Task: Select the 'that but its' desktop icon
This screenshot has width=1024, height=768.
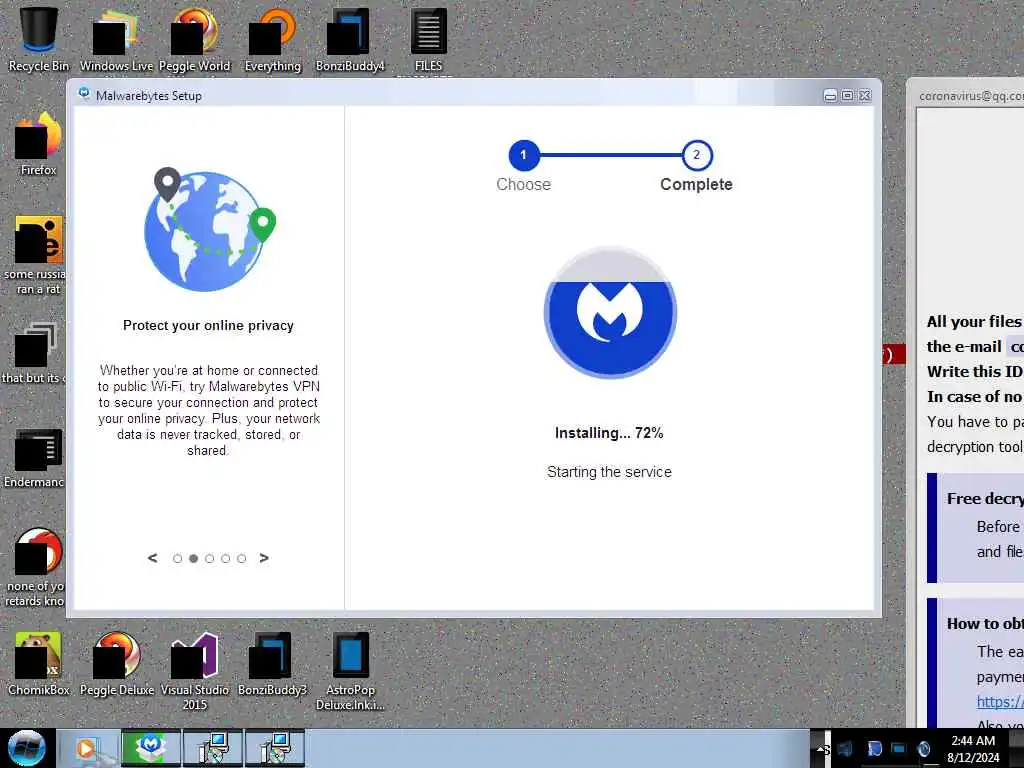Action: tap(33, 353)
